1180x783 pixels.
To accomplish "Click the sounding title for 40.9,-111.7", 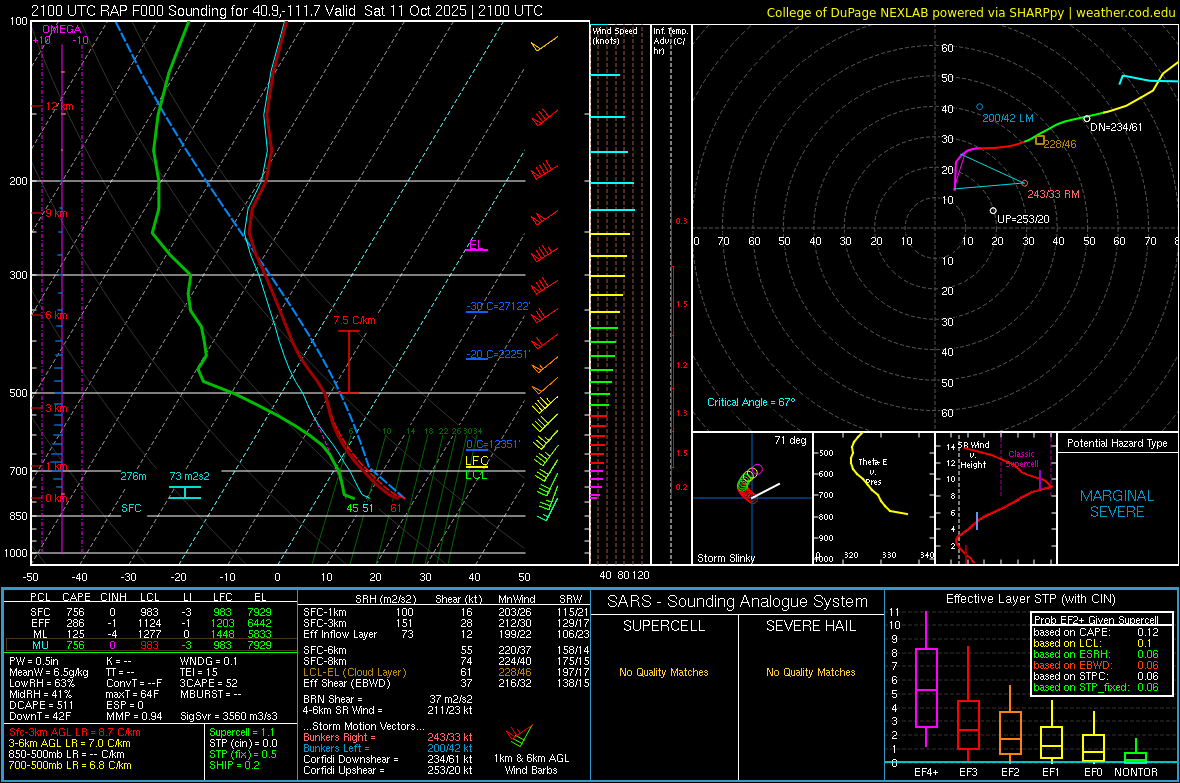I will tap(287, 11).
